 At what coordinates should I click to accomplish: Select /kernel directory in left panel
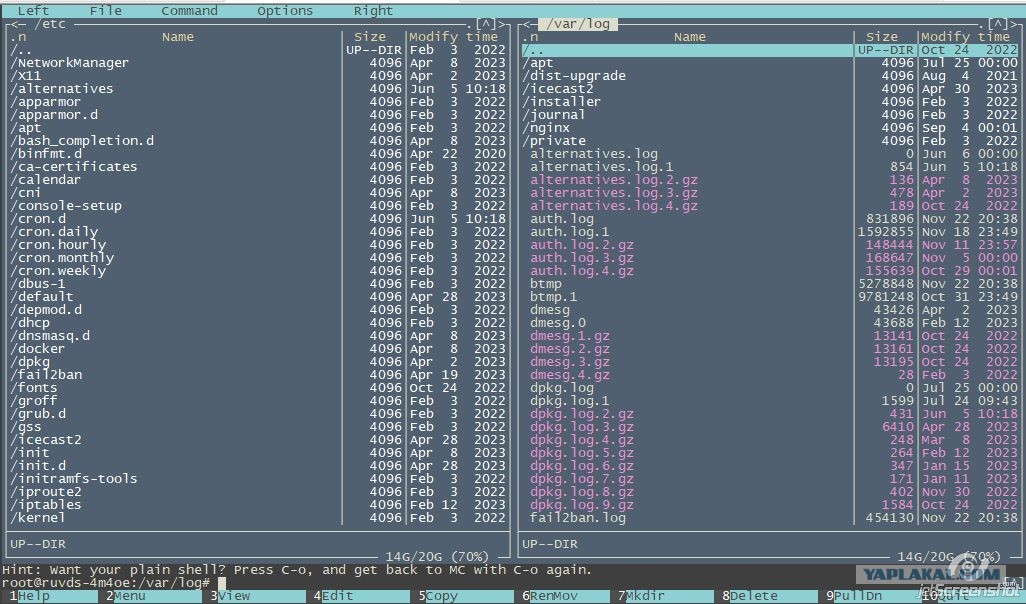pos(258,518)
